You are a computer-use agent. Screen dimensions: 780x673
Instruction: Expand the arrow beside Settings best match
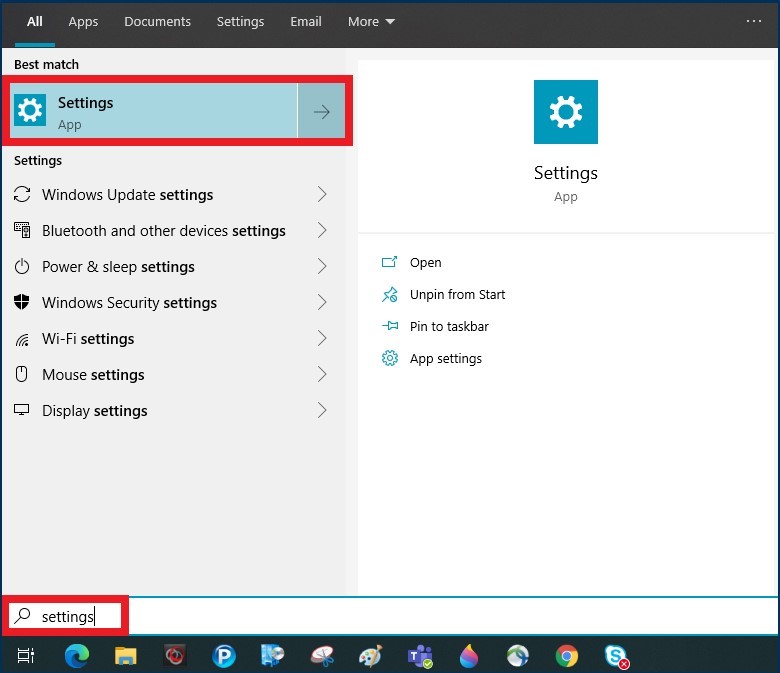click(x=322, y=112)
